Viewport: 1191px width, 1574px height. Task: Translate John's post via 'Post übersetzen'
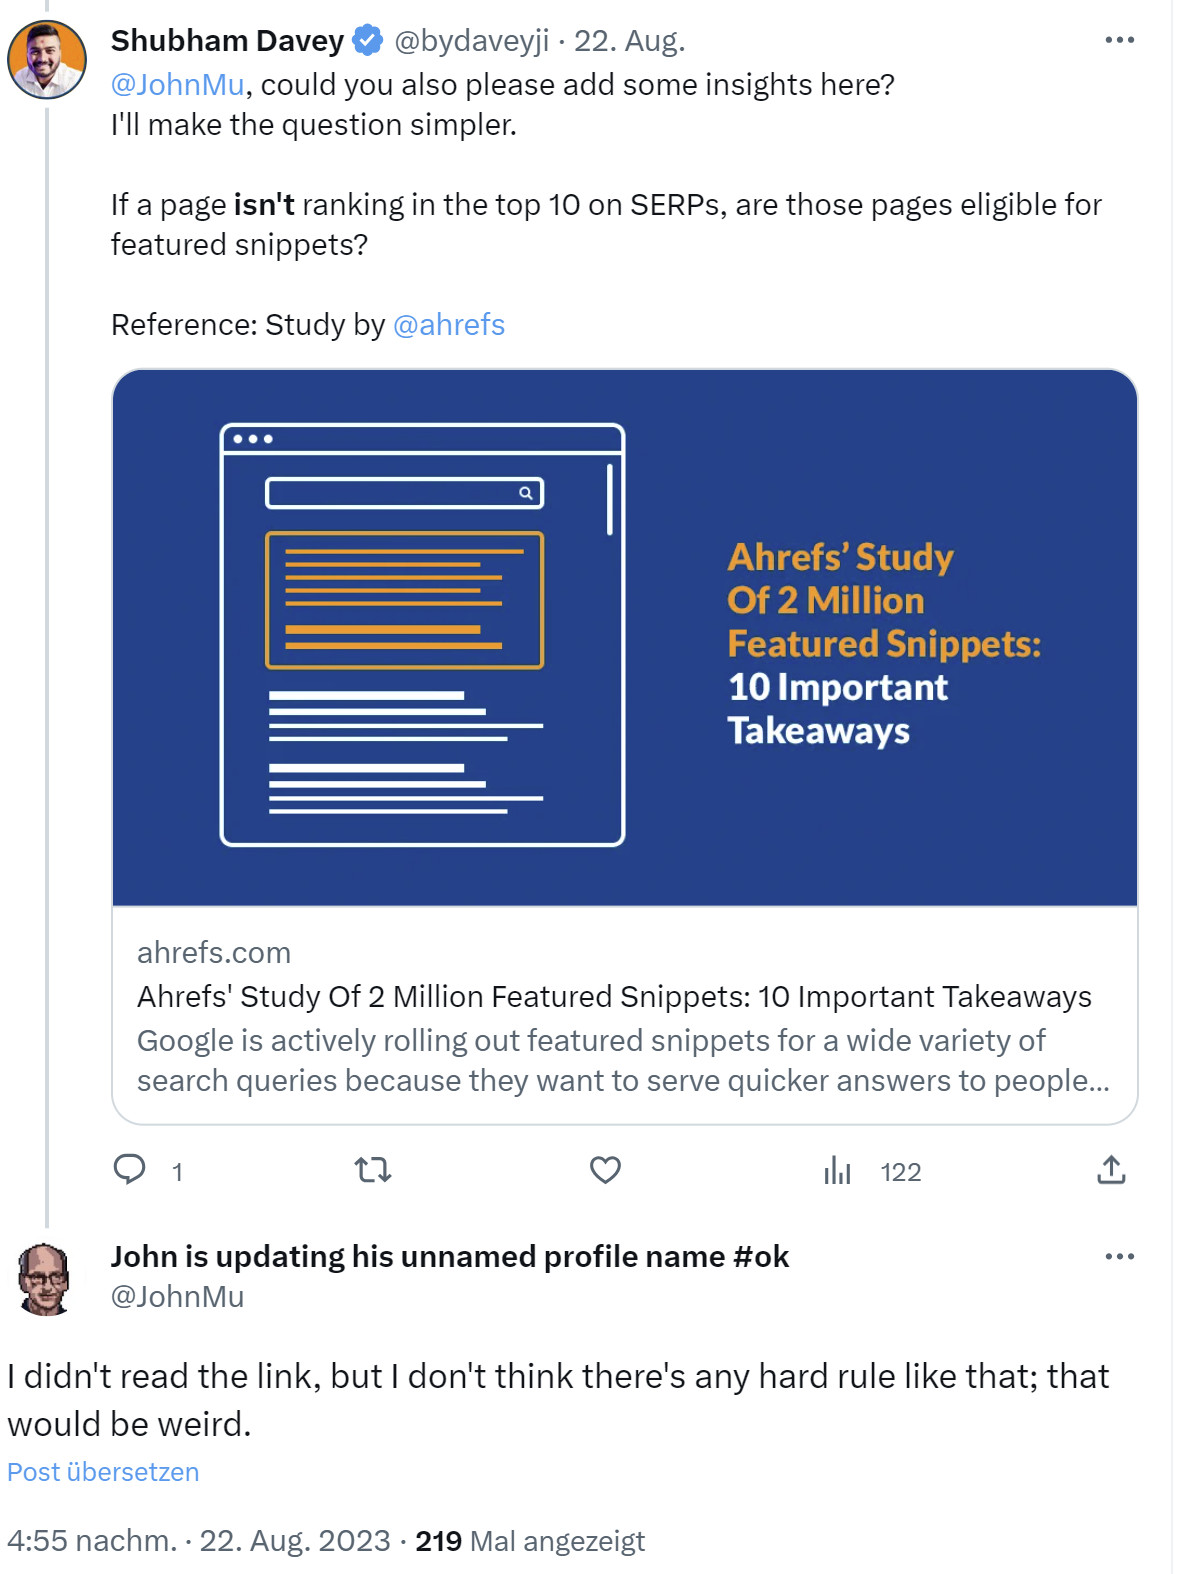(102, 1471)
